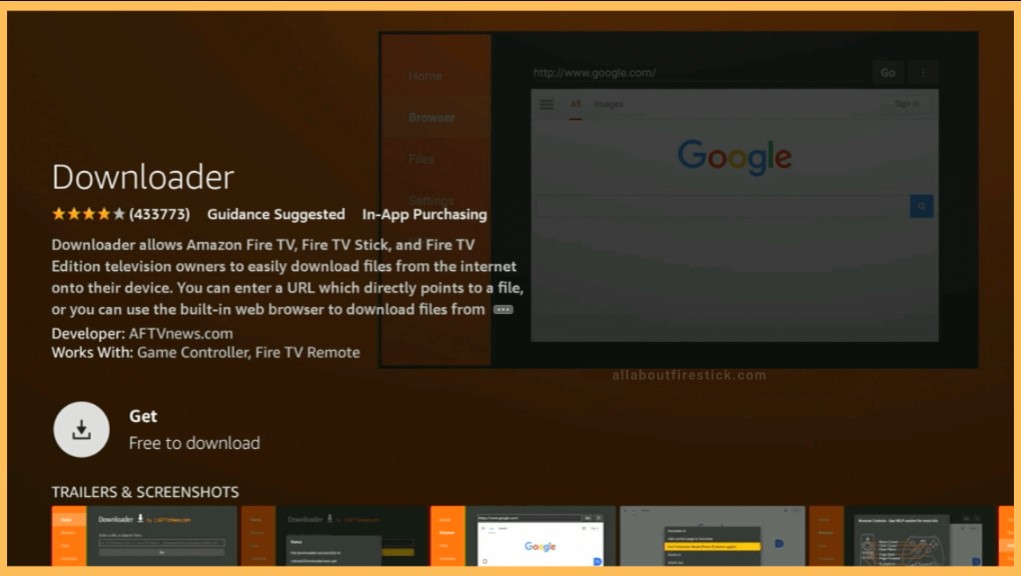The width and height of the screenshot is (1021, 576).
Task: Select Home in the preview sidebar
Action: [425, 76]
